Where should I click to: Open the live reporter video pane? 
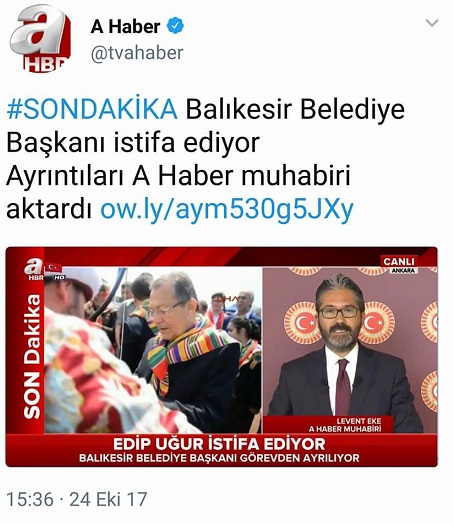(x=350, y=350)
